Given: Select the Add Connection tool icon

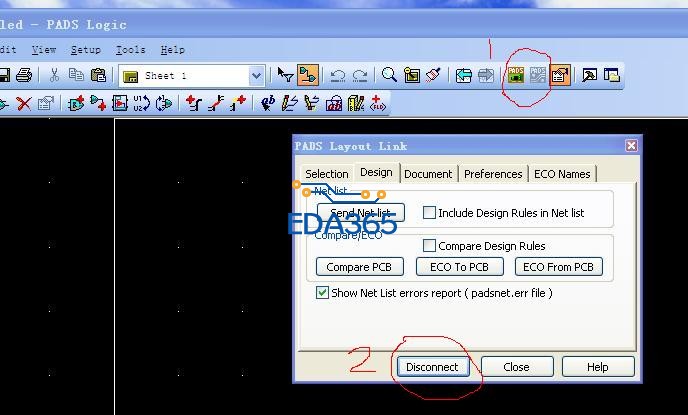Looking at the screenshot, I should (98, 104).
